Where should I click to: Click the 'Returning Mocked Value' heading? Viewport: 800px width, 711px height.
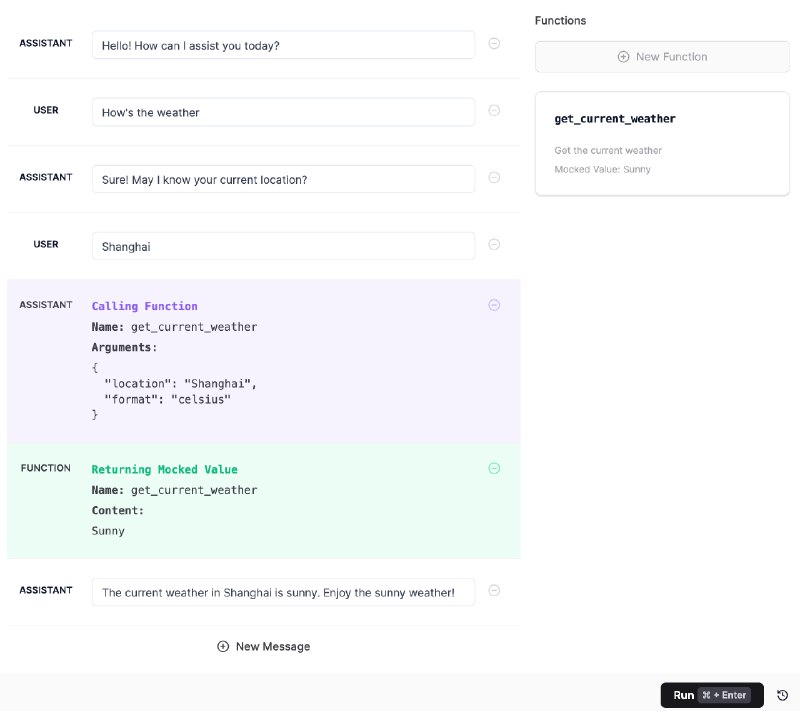click(x=164, y=469)
